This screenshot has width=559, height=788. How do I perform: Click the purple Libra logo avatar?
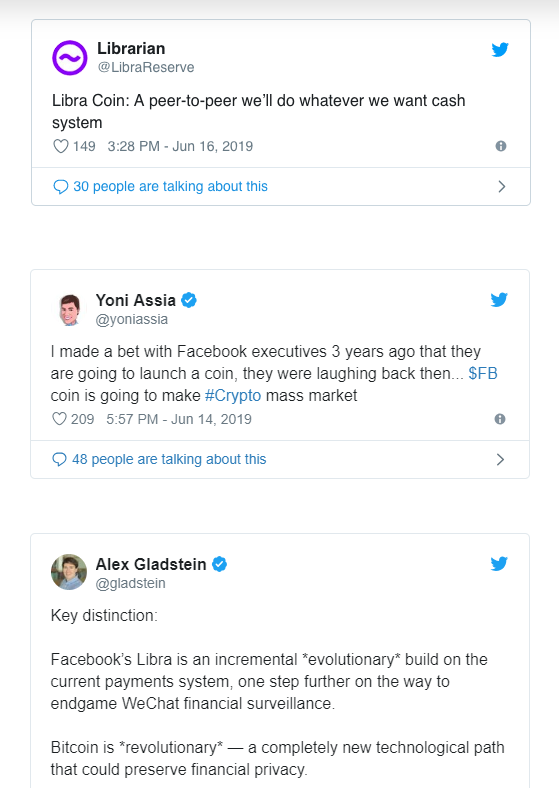(70, 58)
